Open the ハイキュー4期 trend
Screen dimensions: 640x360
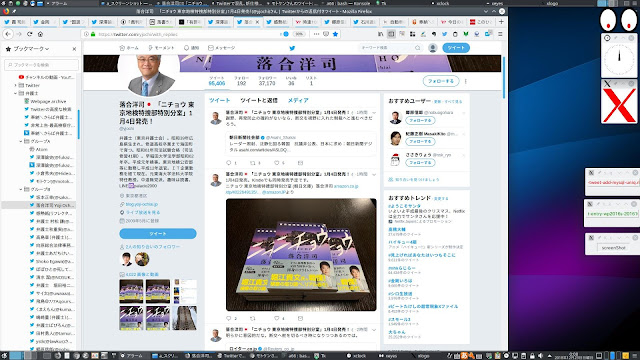coord(402,242)
